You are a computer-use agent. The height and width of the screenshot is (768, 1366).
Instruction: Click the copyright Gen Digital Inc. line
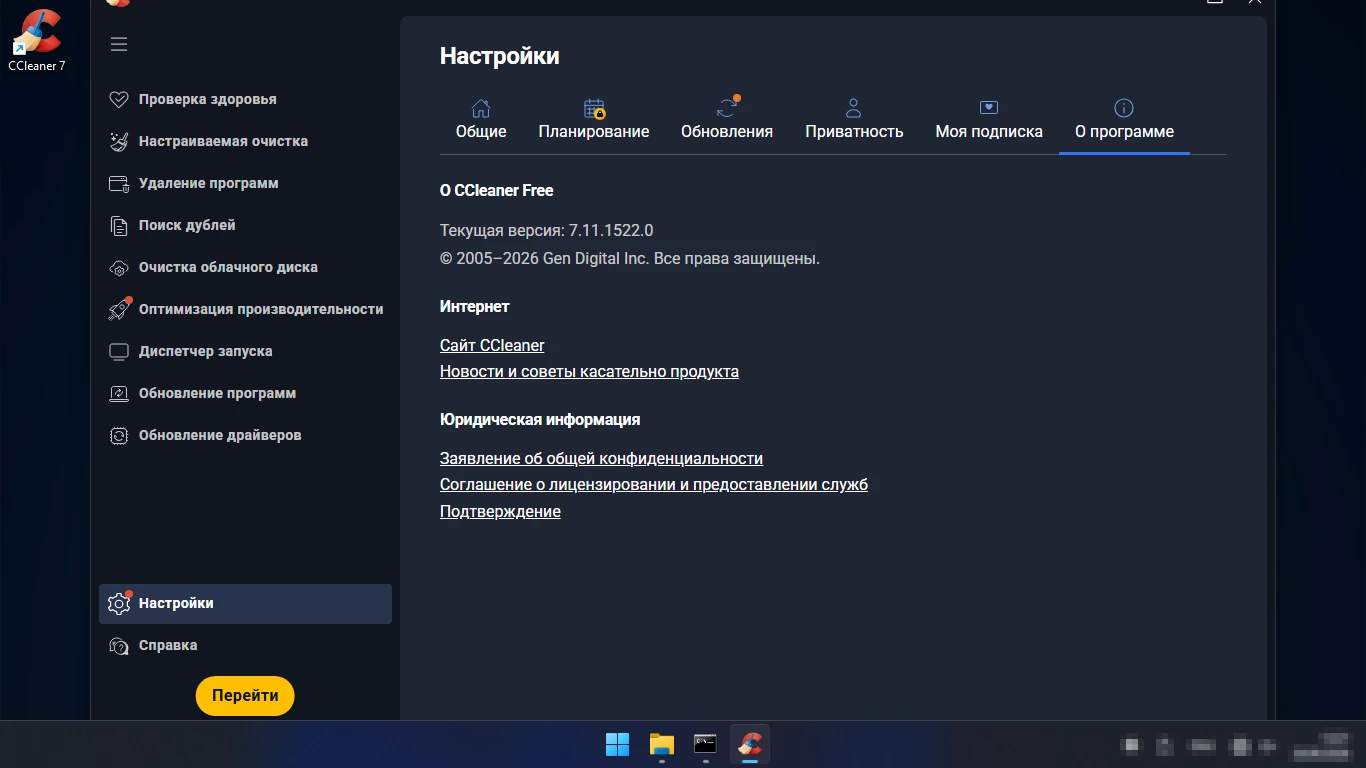click(x=630, y=258)
